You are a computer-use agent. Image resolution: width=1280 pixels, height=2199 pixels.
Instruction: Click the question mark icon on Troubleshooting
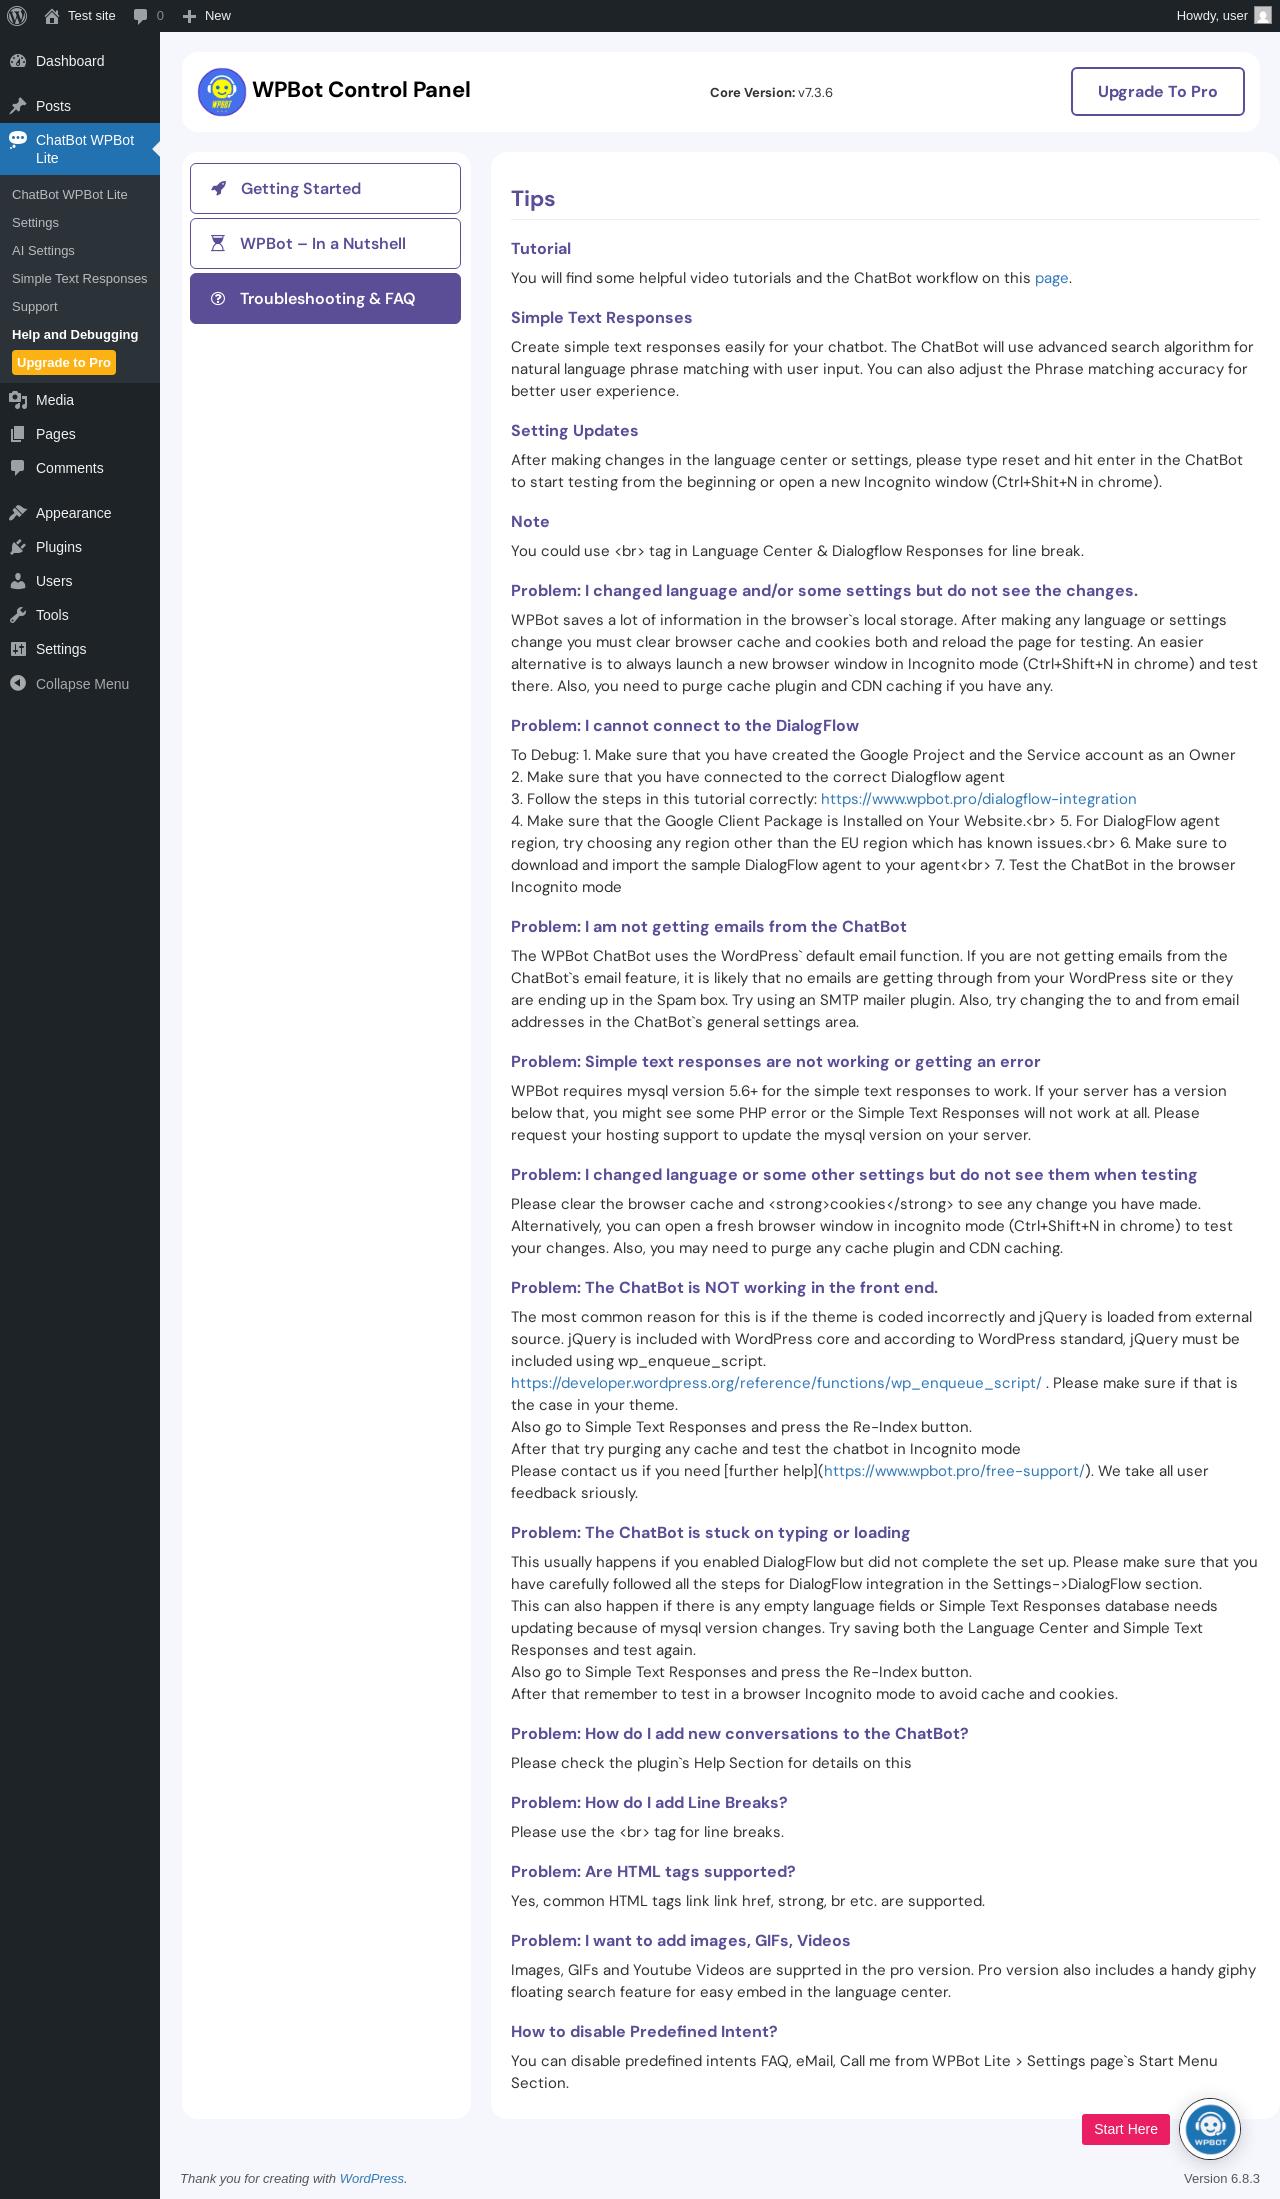pyautogui.click(x=218, y=298)
